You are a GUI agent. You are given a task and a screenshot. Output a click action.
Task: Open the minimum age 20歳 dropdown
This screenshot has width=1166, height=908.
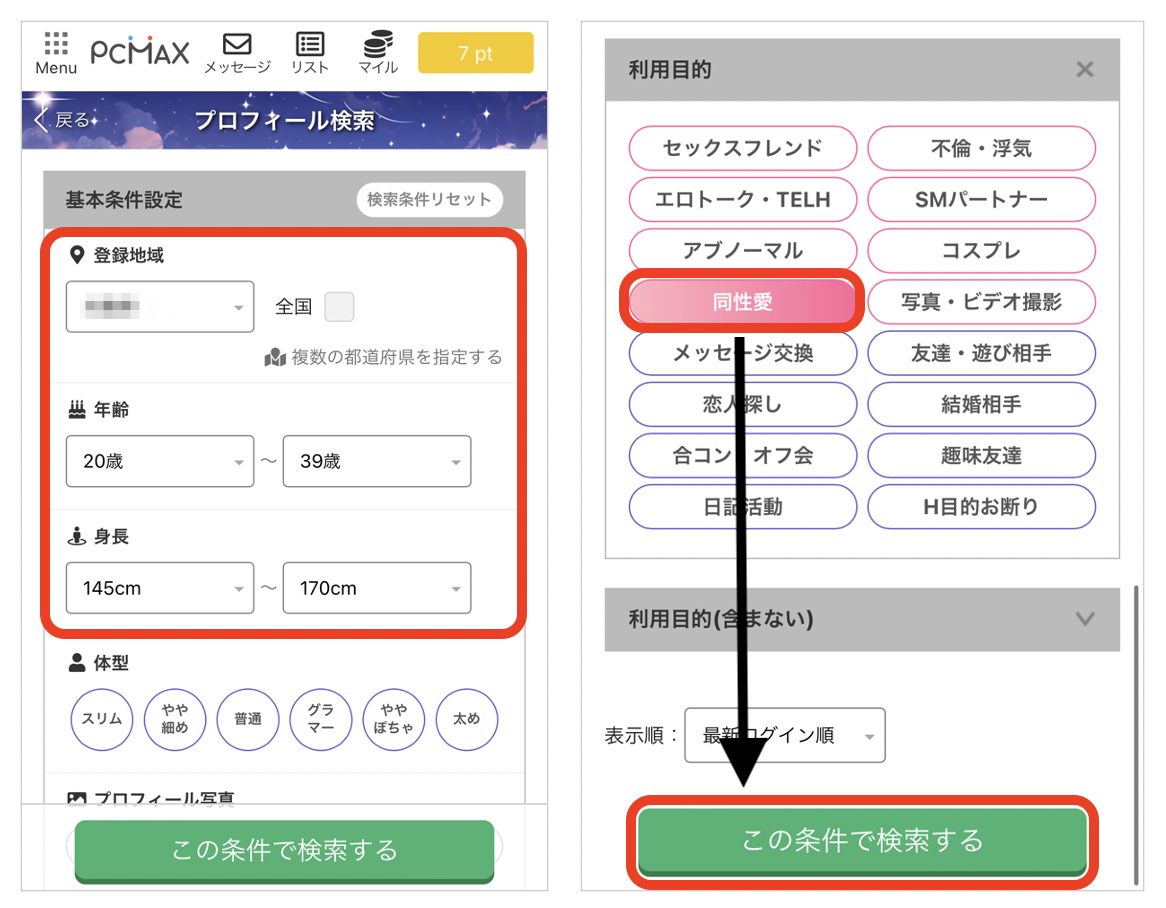click(160, 462)
